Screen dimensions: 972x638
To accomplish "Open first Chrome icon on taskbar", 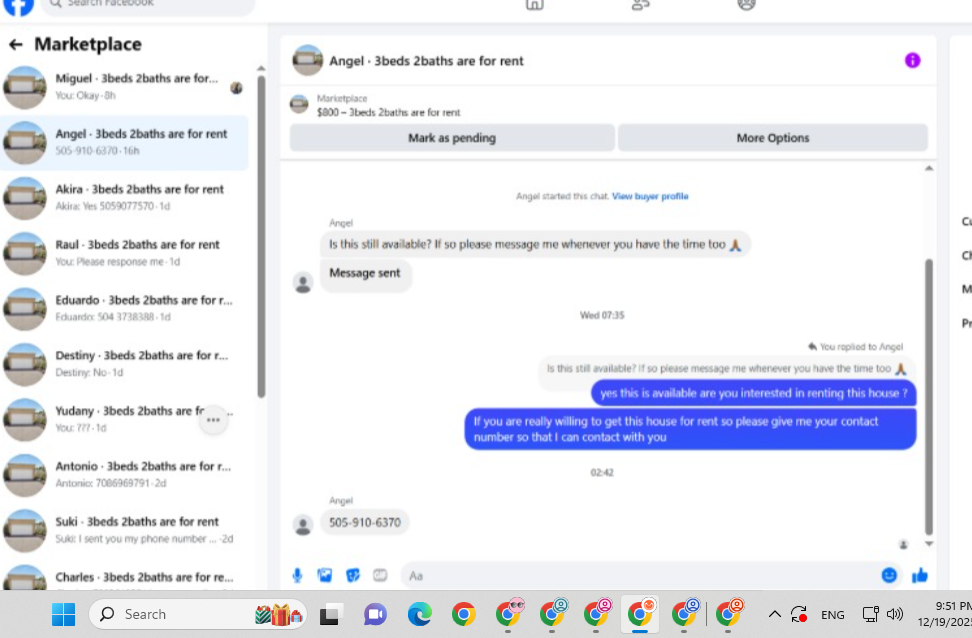I will 463,614.
